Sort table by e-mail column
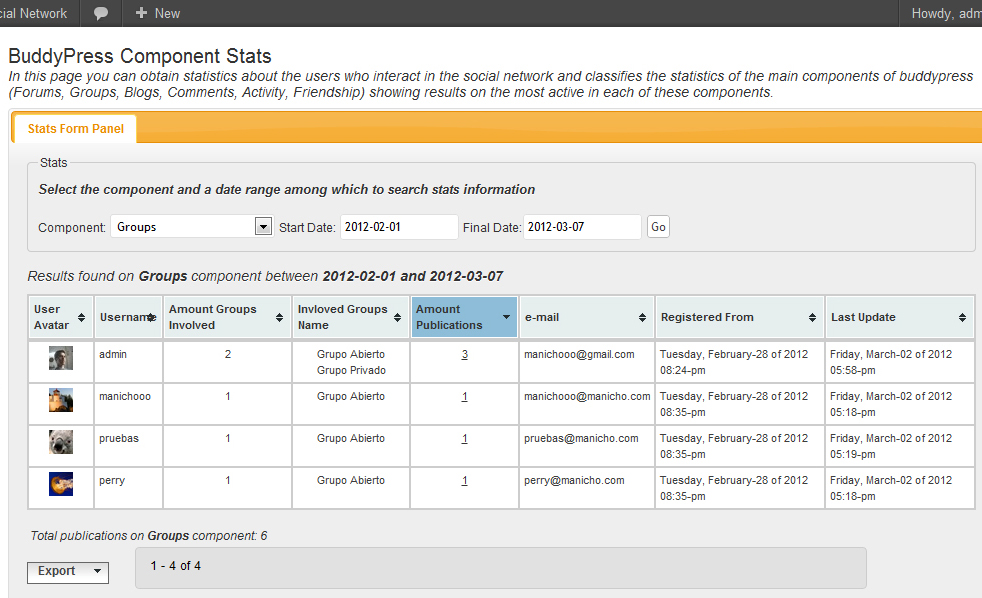The image size is (982, 598). tap(586, 317)
